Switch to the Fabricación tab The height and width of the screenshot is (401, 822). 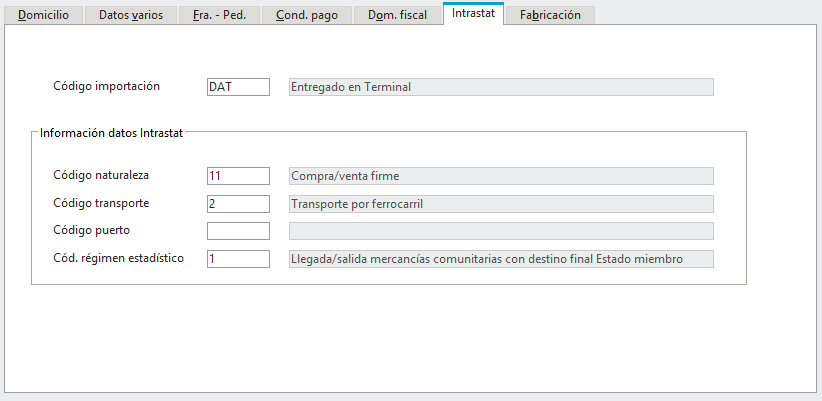click(550, 15)
